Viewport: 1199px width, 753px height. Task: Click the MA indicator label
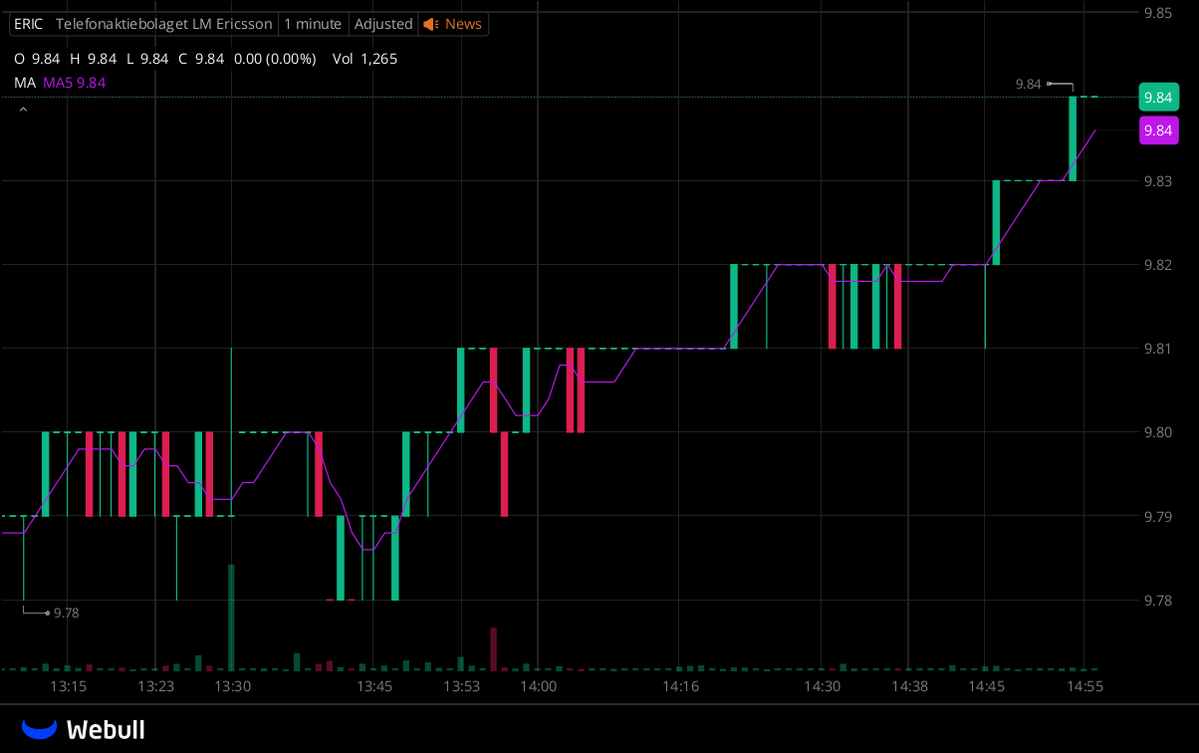[x=24, y=83]
